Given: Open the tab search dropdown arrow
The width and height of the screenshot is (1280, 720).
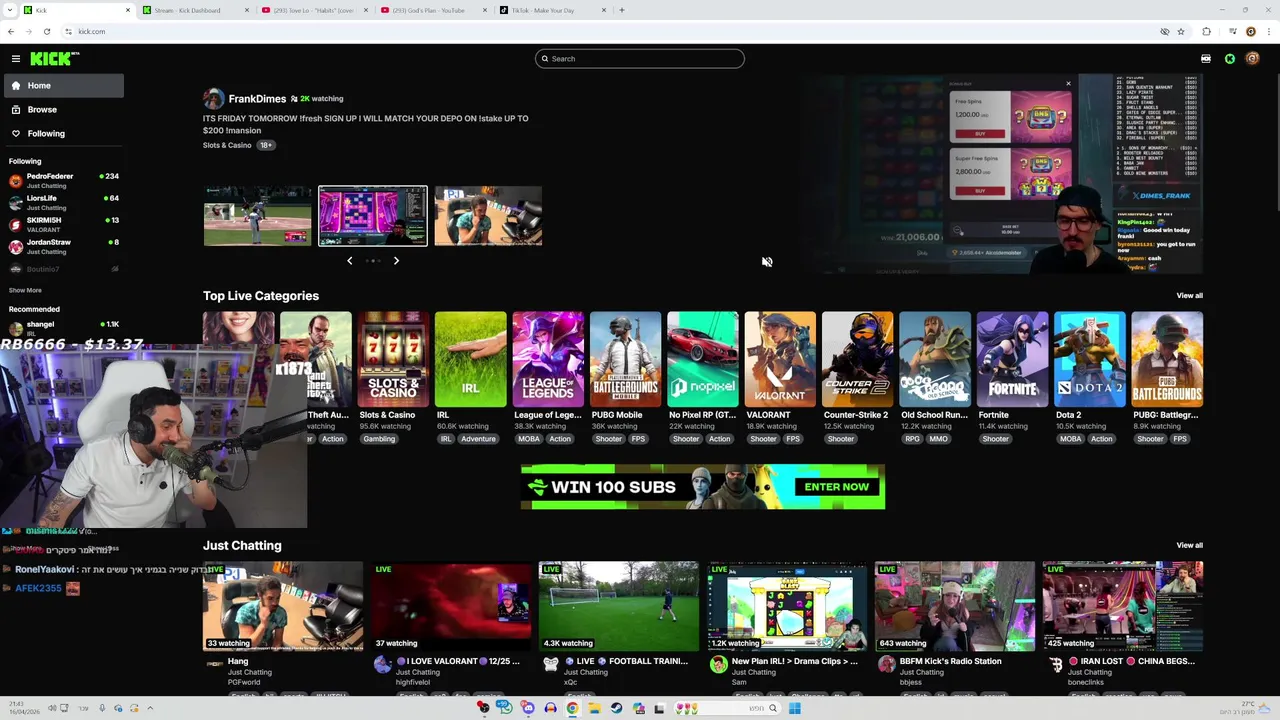Looking at the screenshot, I should pyautogui.click(x=9, y=10).
